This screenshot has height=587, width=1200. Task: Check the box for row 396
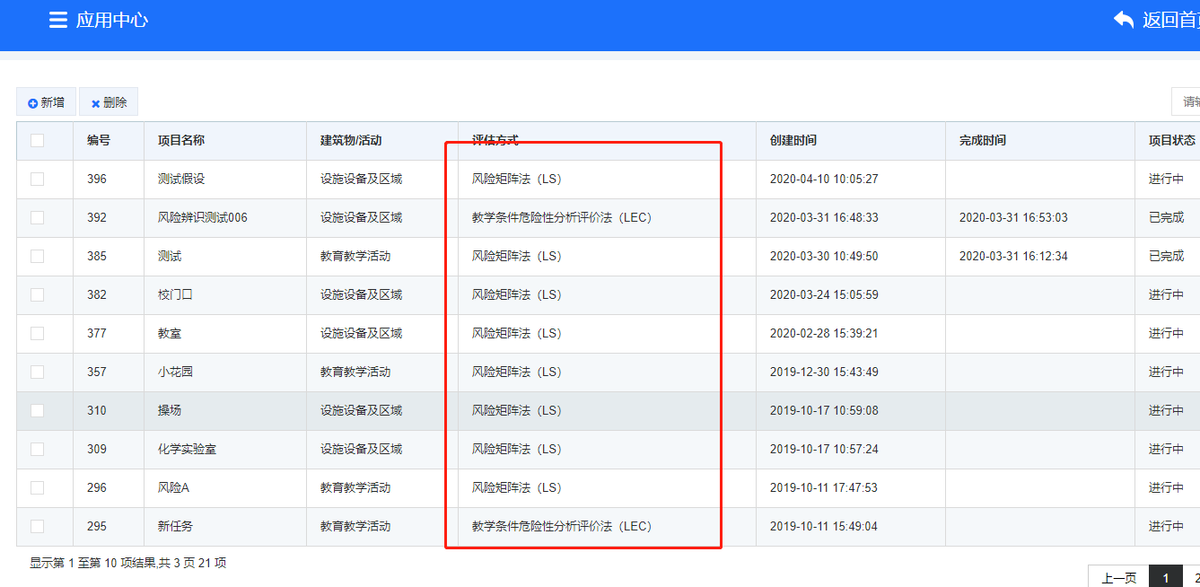(37, 179)
